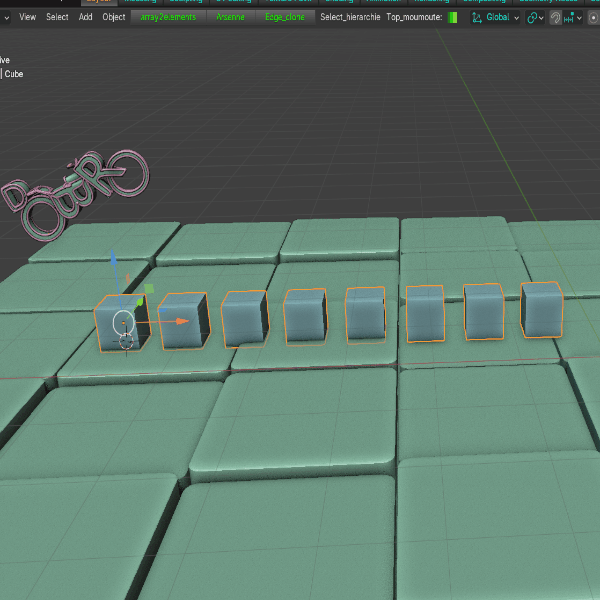Grab the orange X-axis gizmo arrow
The image size is (600, 600).
coord(181,321)
